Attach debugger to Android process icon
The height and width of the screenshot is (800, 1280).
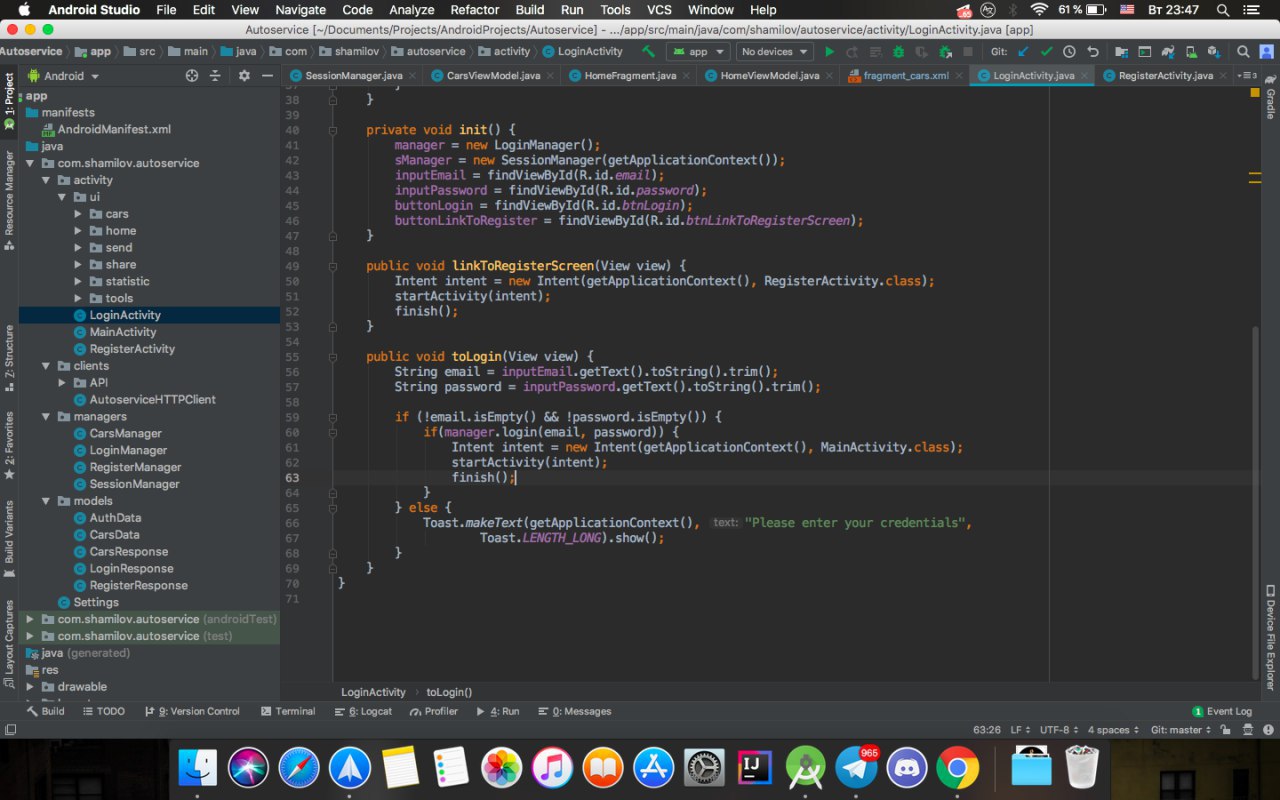coord(945,51)
